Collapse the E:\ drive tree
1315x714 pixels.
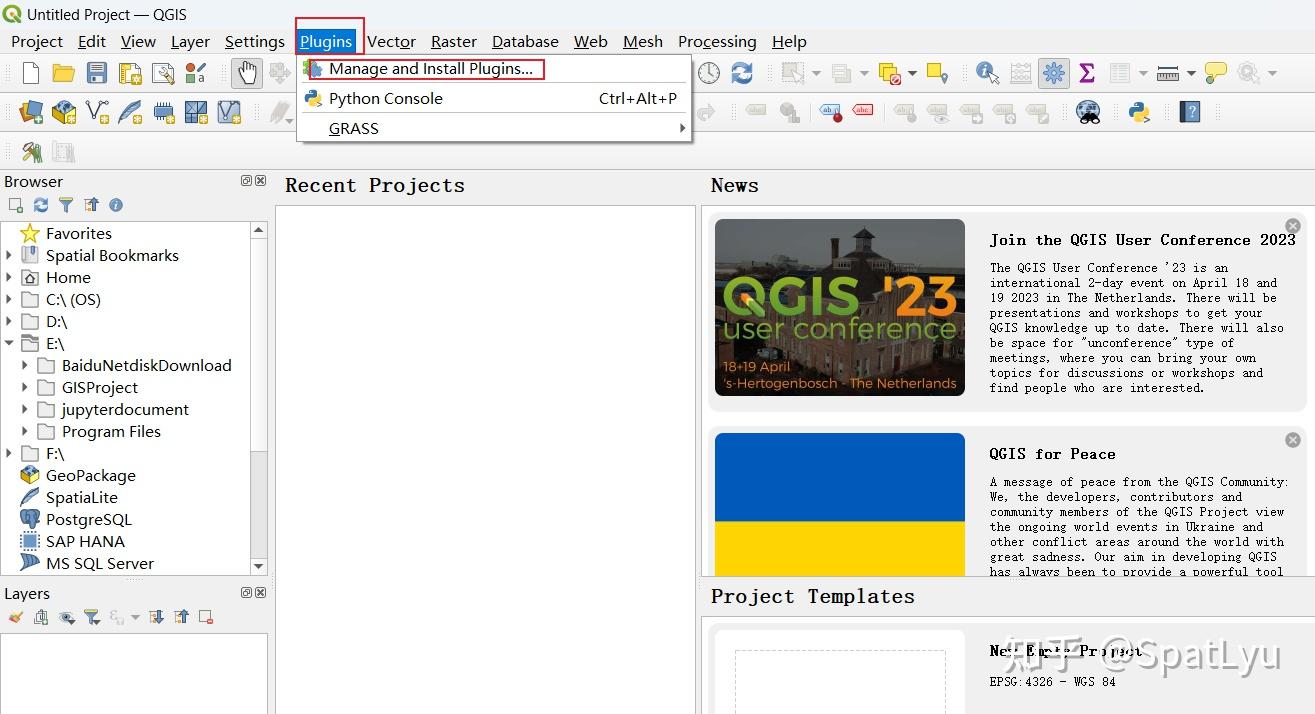[x=8, y=343]
